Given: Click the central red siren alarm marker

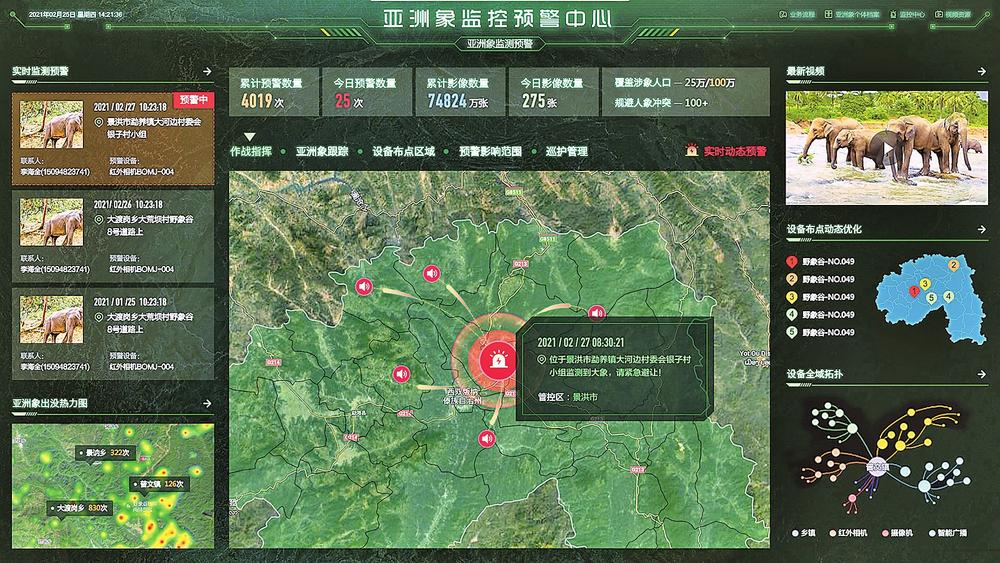Looking at the screenshot, I should pyautogui.click(x=493, y=359).
